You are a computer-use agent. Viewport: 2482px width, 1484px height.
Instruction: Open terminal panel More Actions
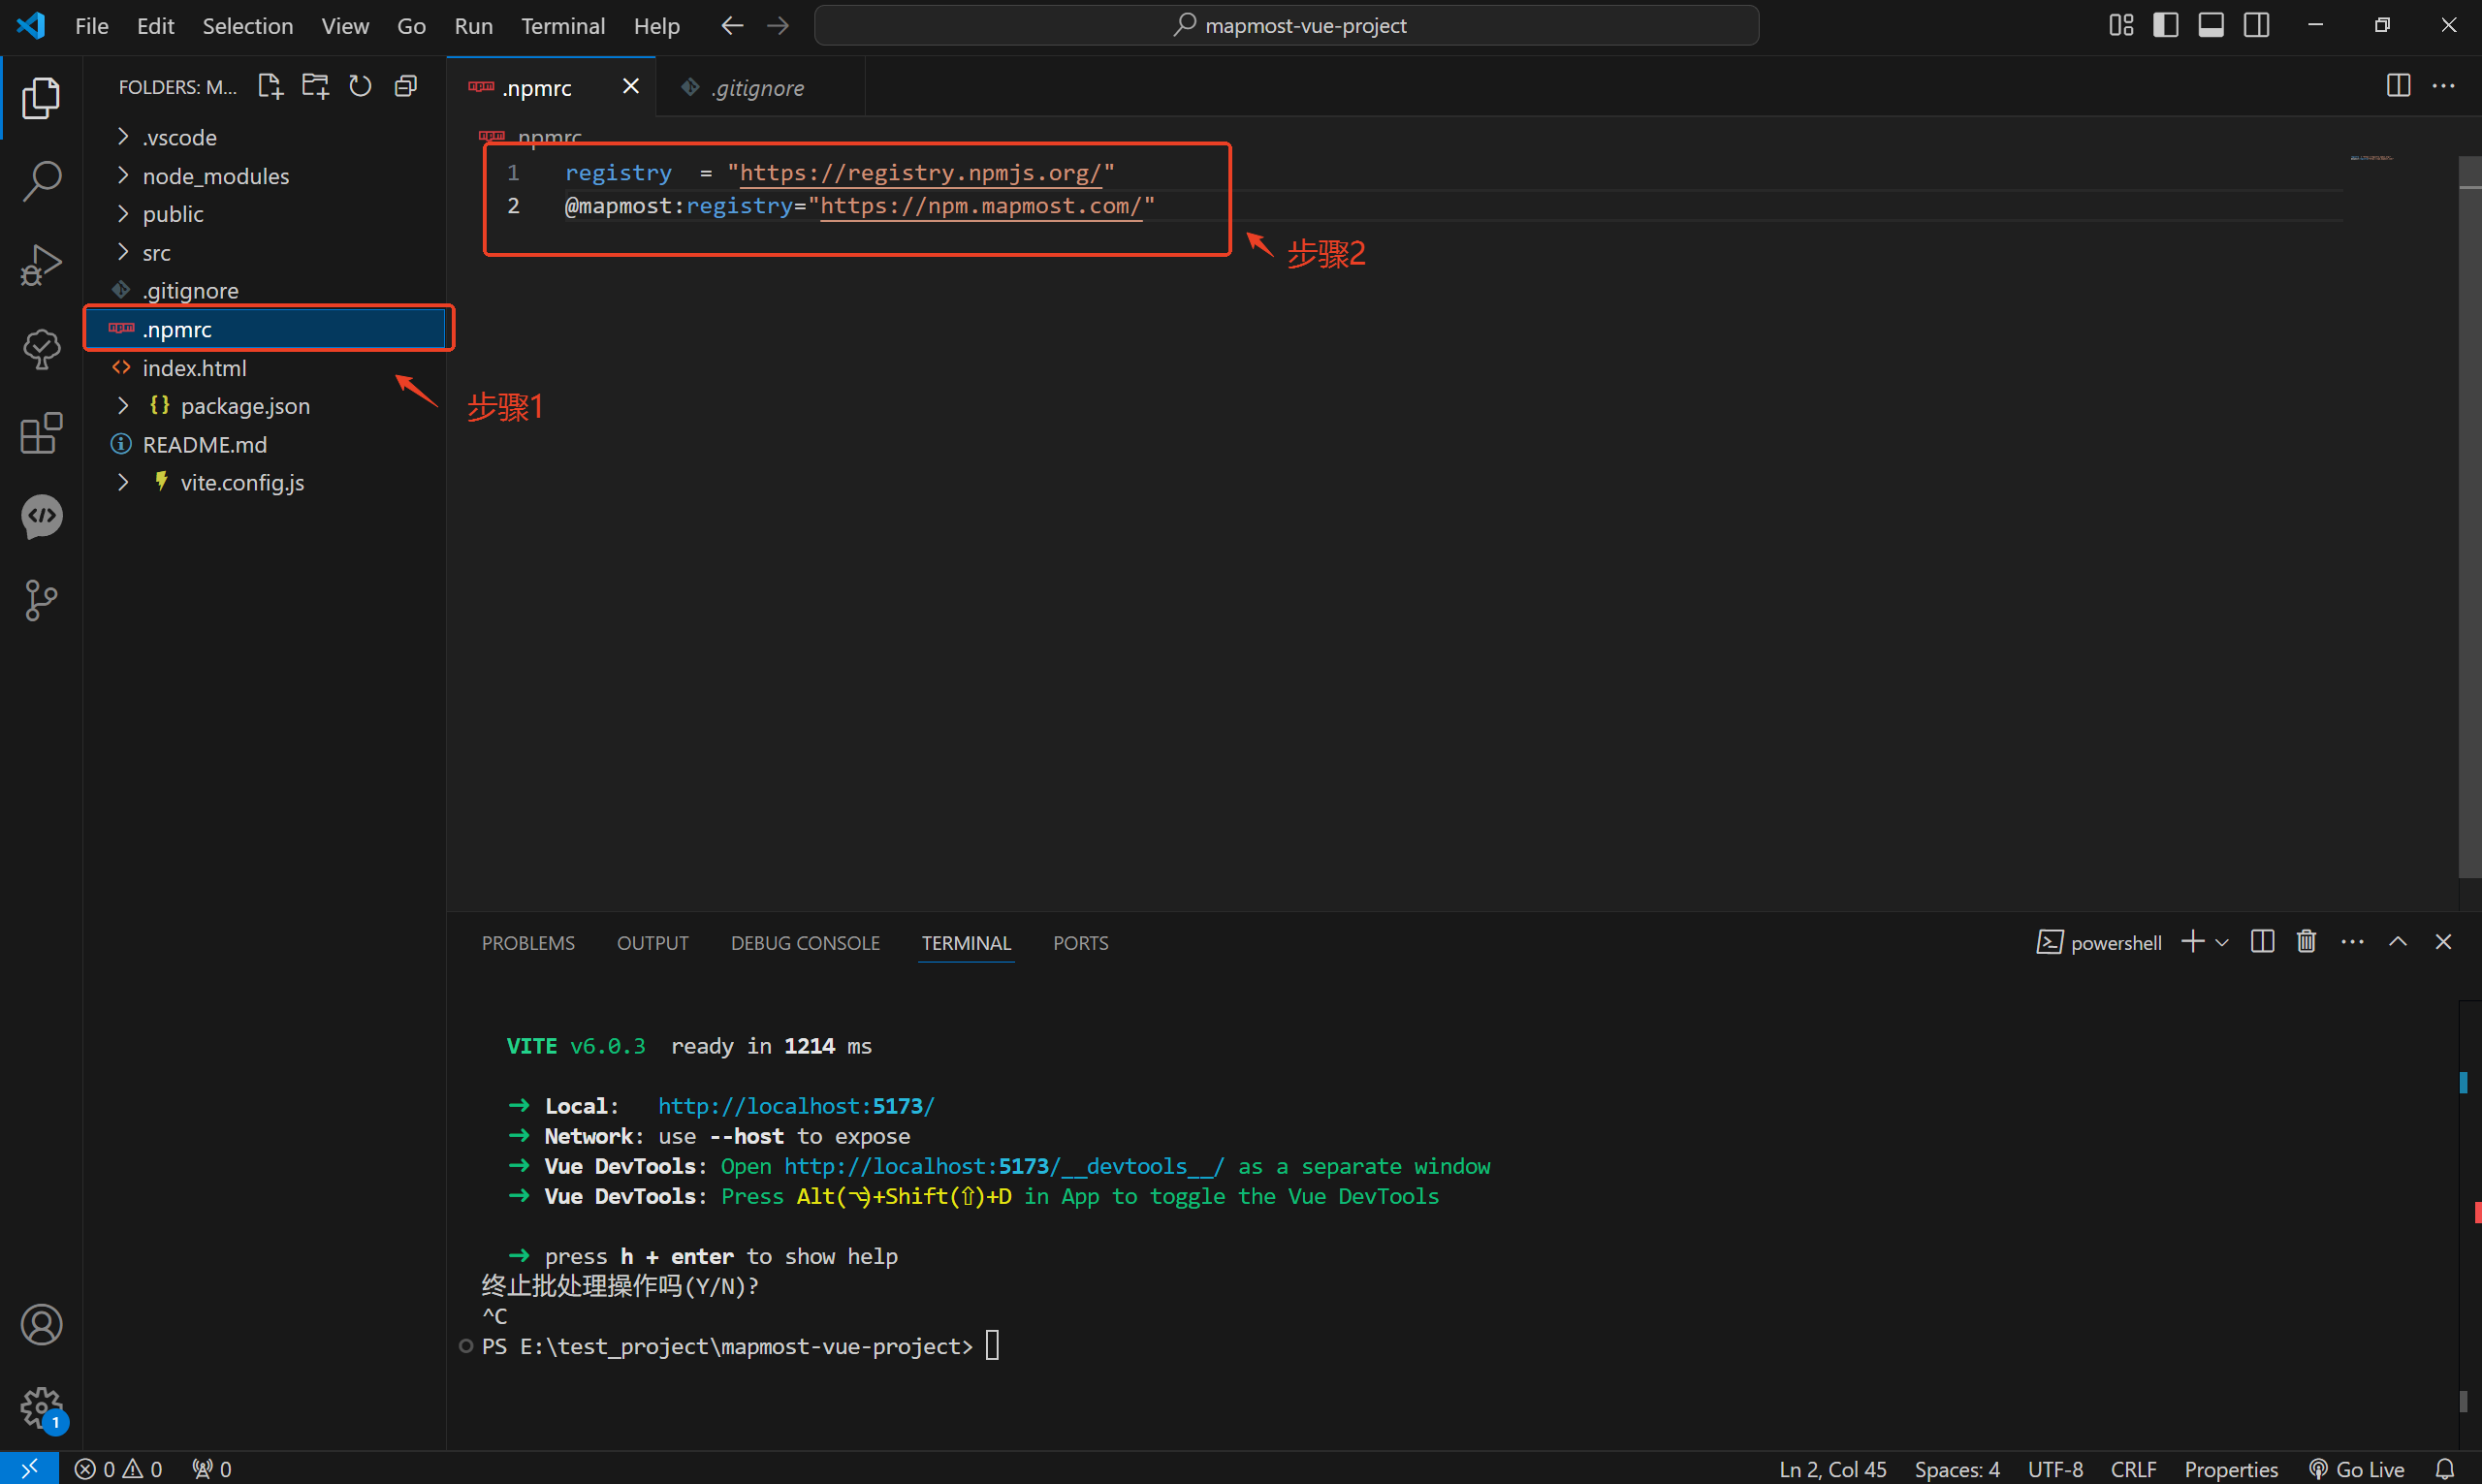click(x=2352, y=941)
